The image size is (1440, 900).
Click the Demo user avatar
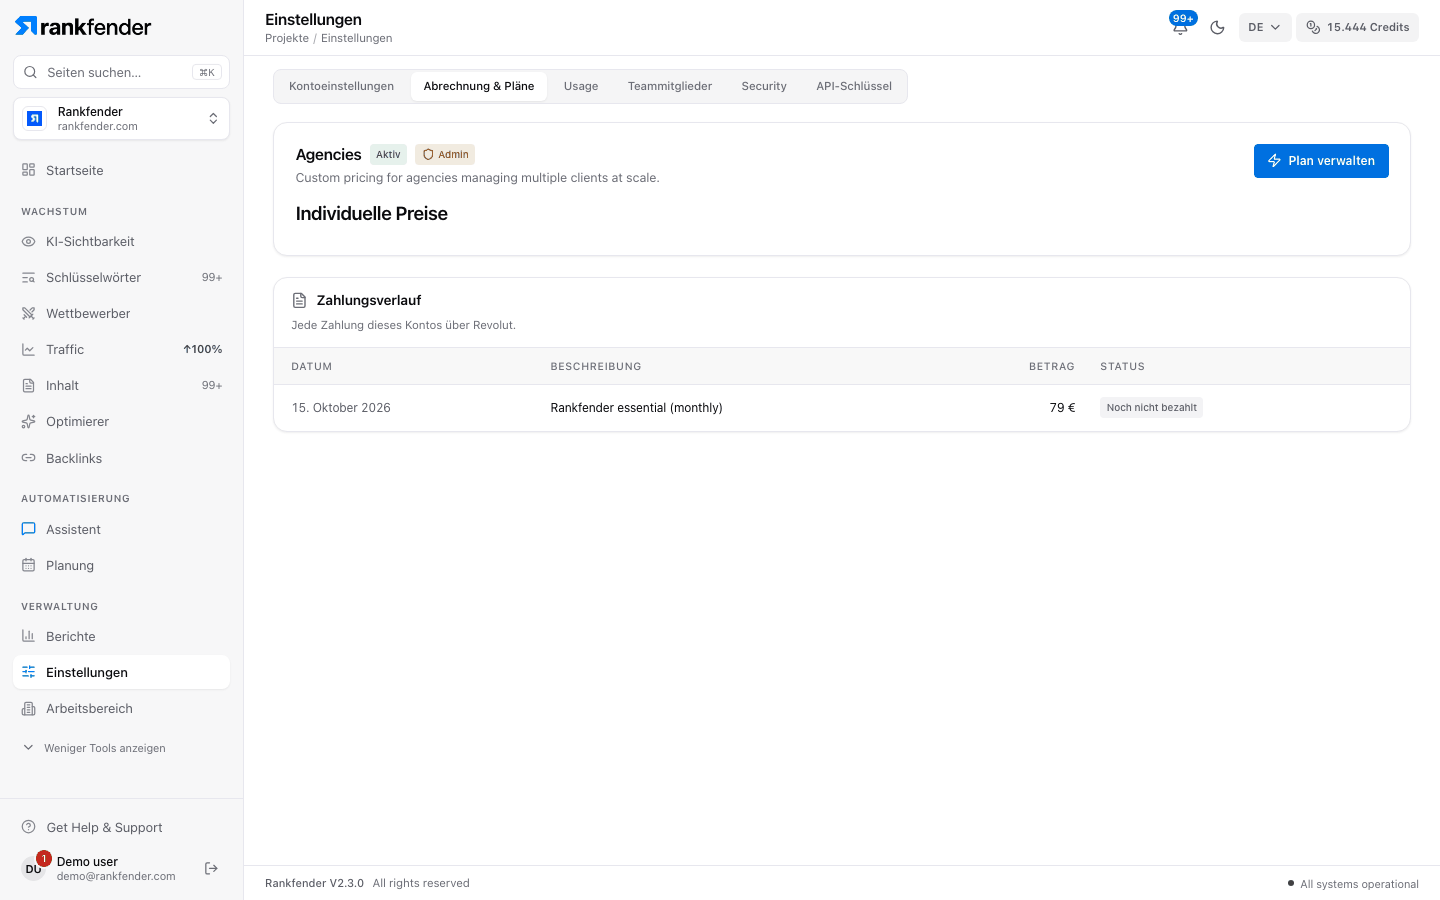pyautogui.click(x=33, y=868)
